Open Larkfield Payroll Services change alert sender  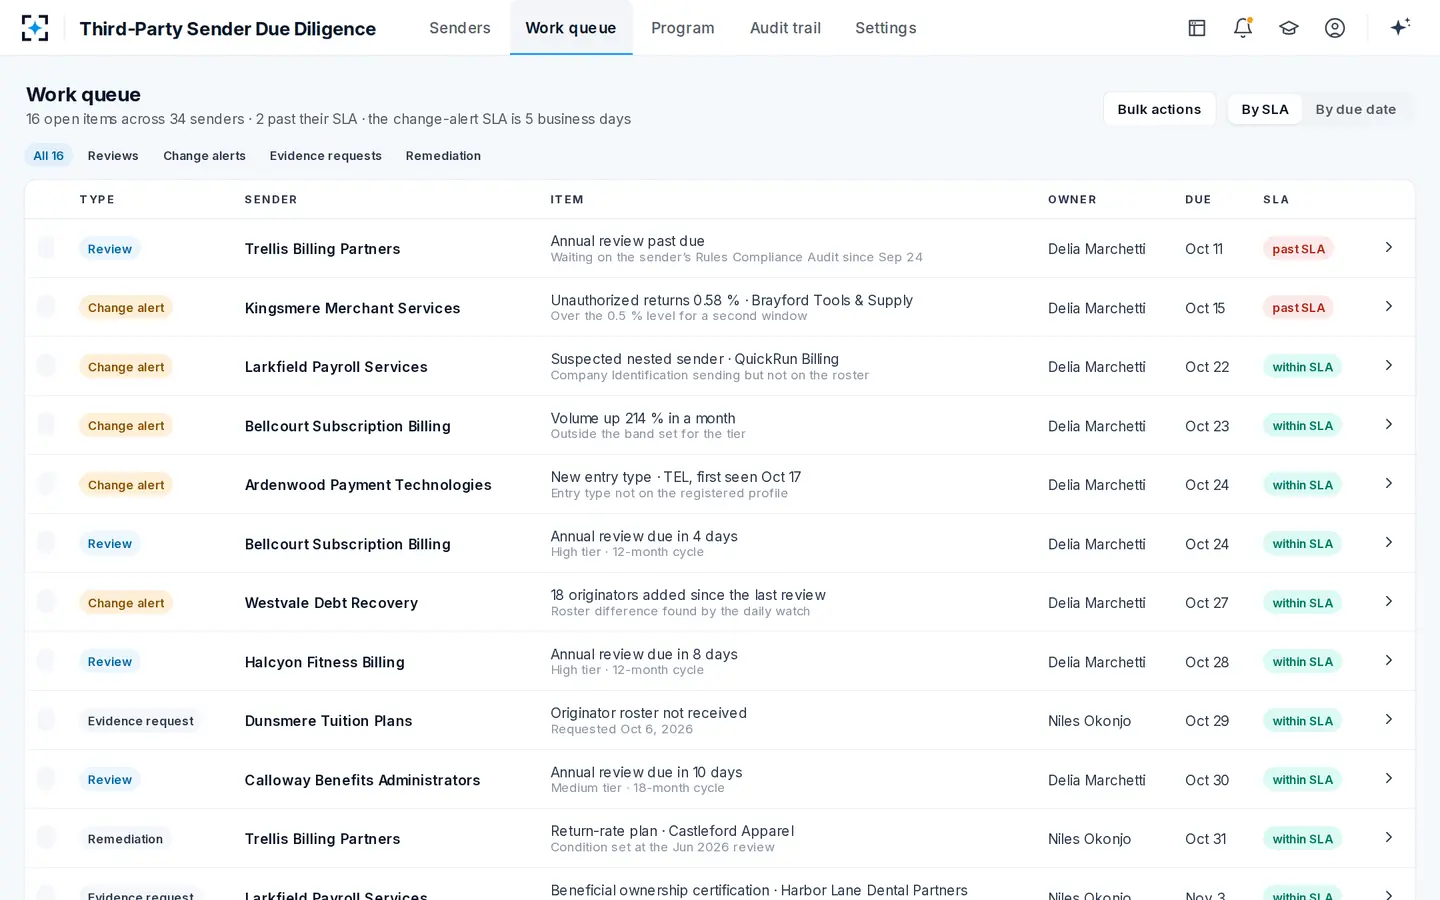pos(336,367)
